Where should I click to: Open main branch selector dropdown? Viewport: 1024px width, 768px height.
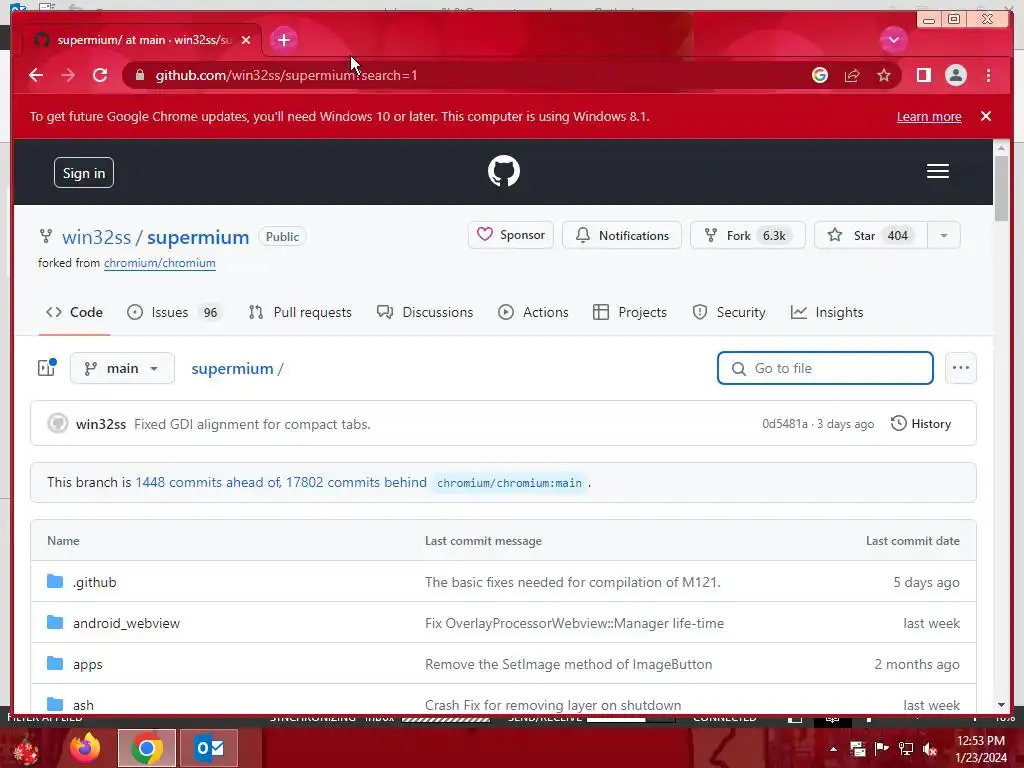pyautogui.click(x=122, y=368)
